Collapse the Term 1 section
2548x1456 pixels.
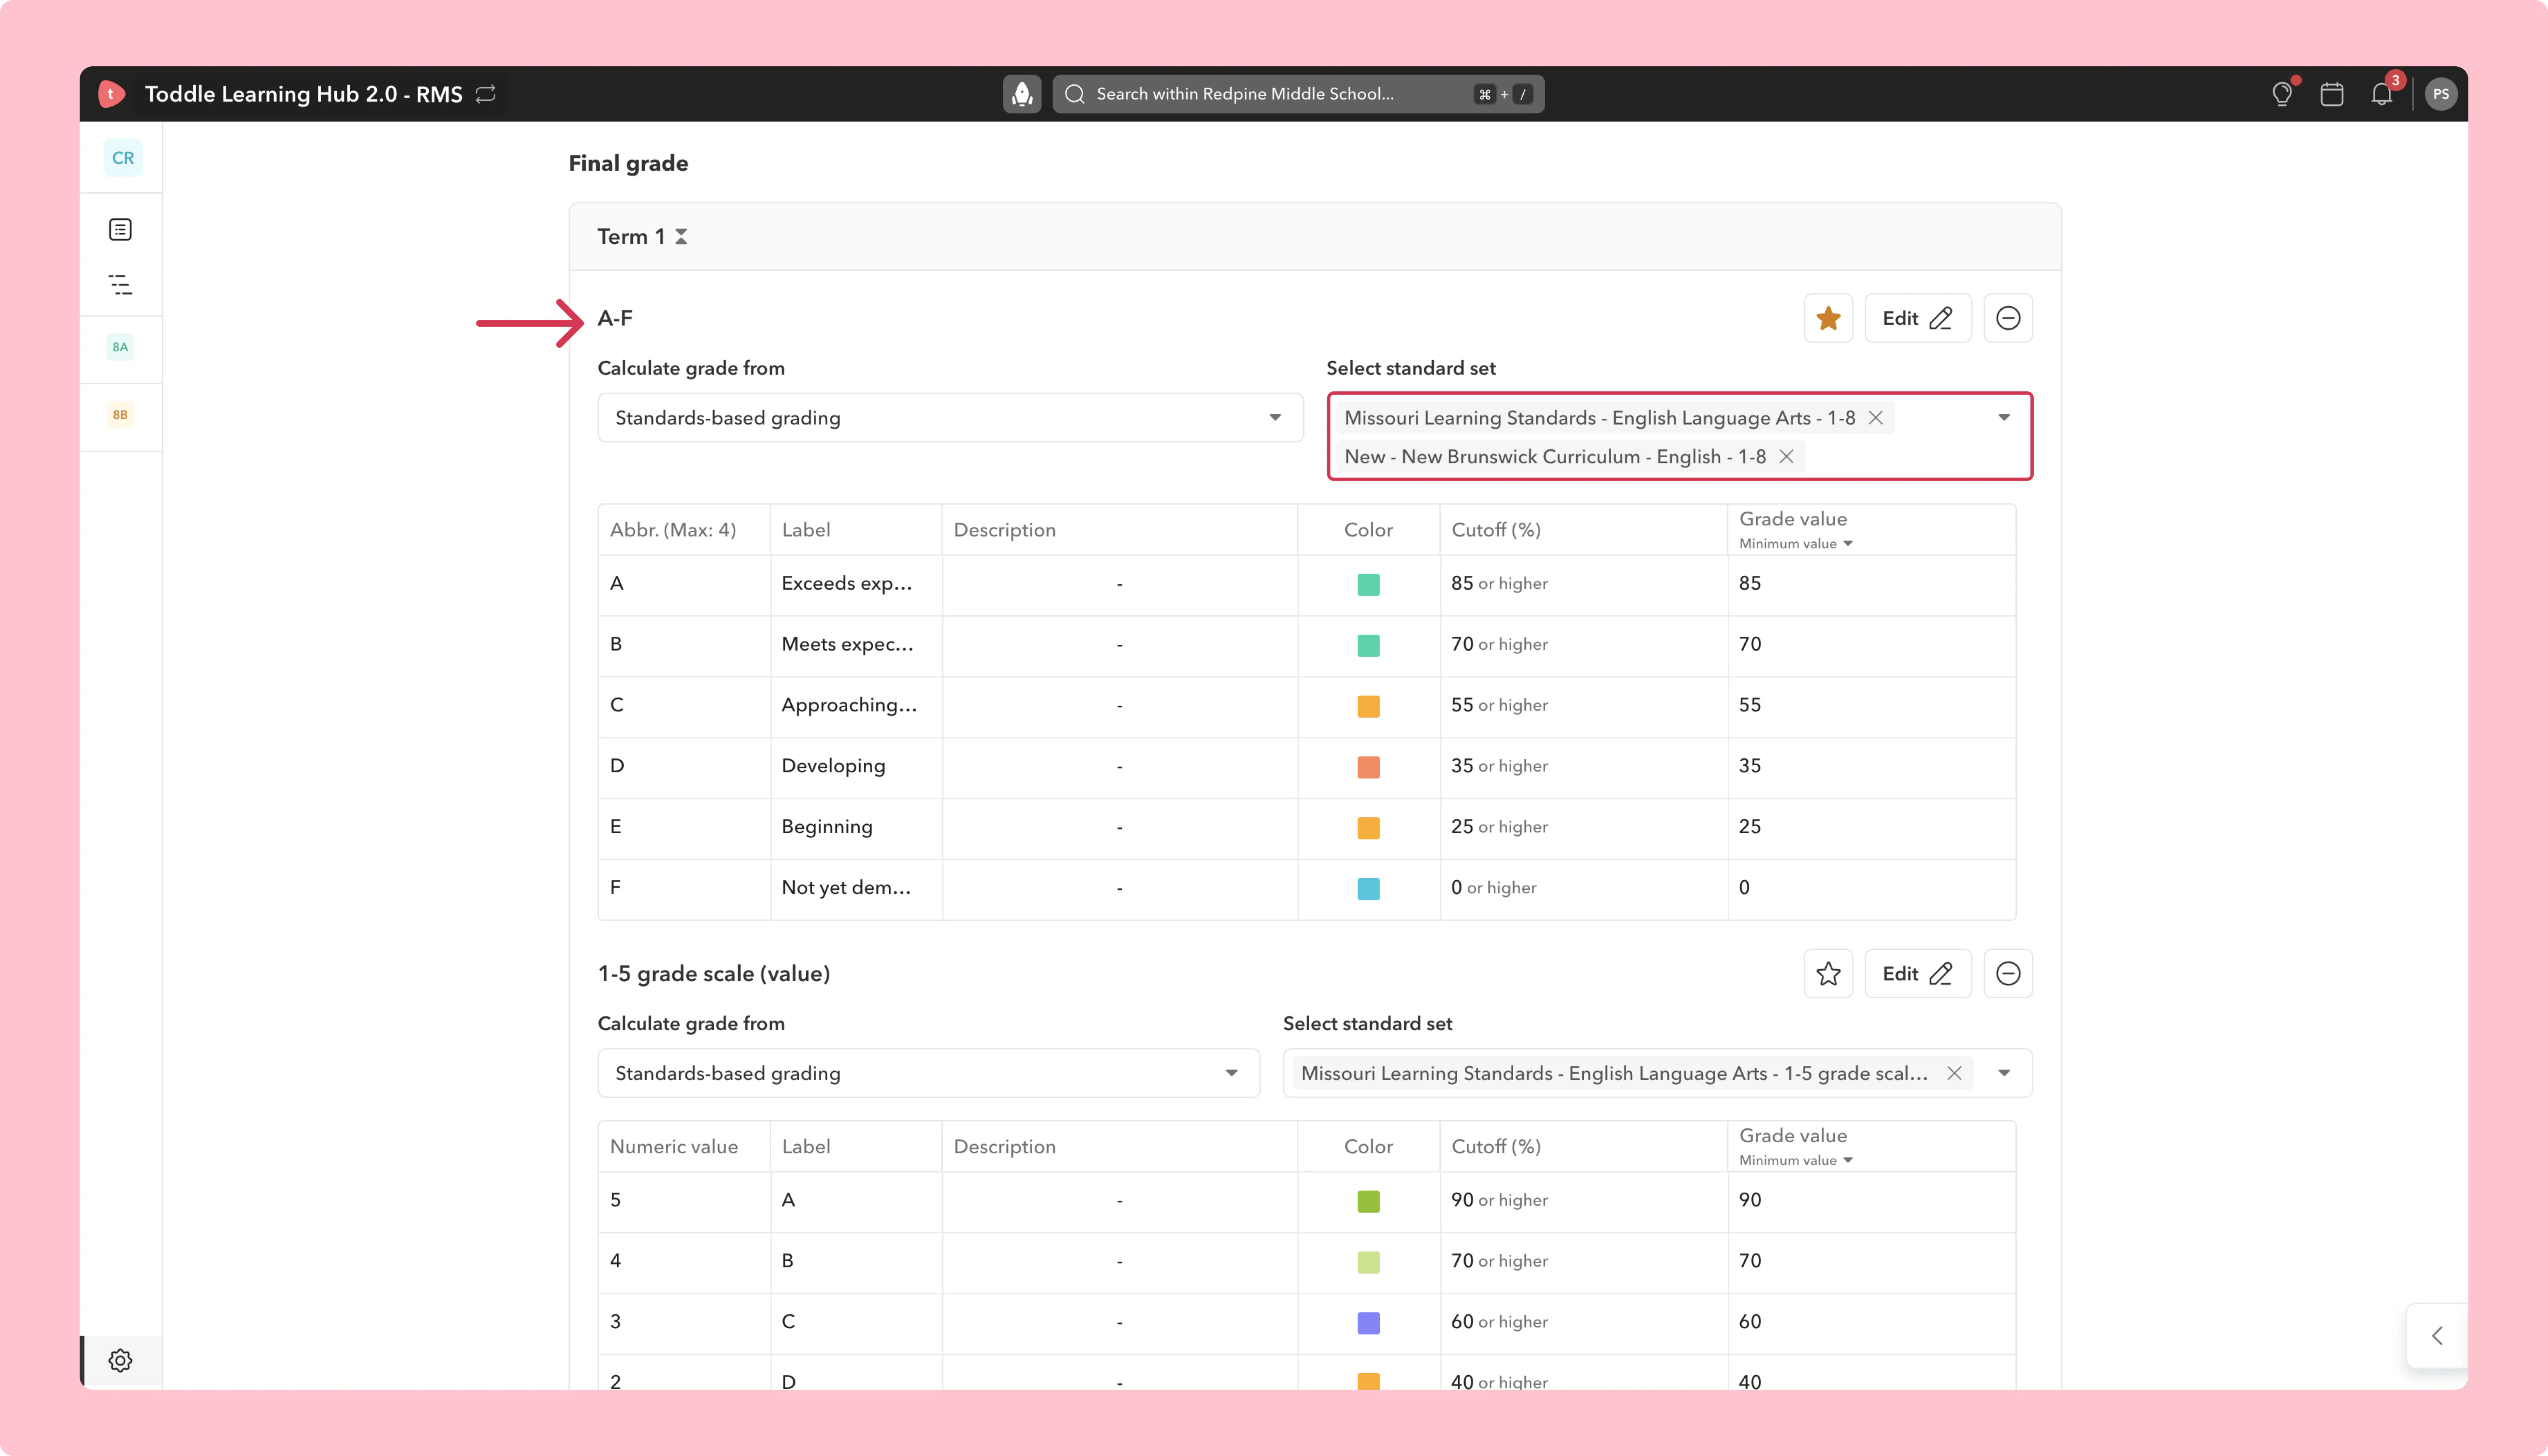(x=681, y=237)
